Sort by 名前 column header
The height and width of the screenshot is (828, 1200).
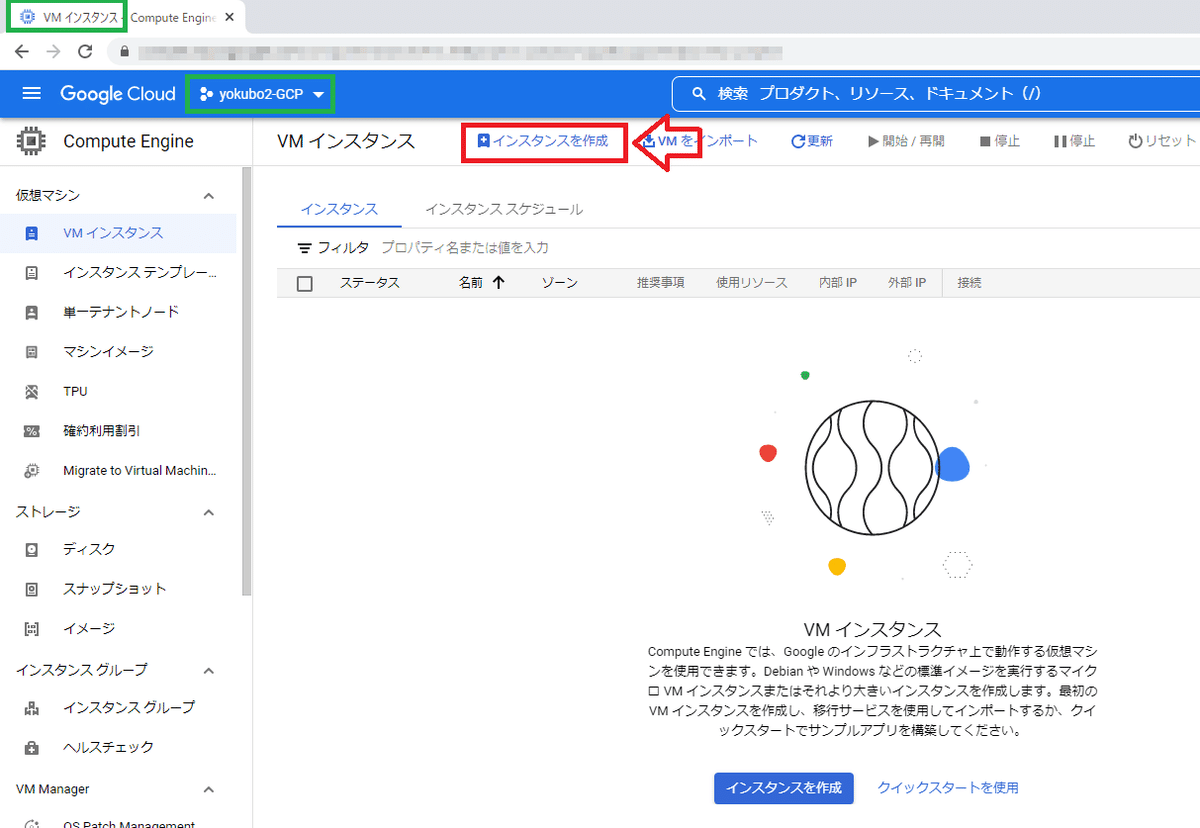(x=470, y=283)
